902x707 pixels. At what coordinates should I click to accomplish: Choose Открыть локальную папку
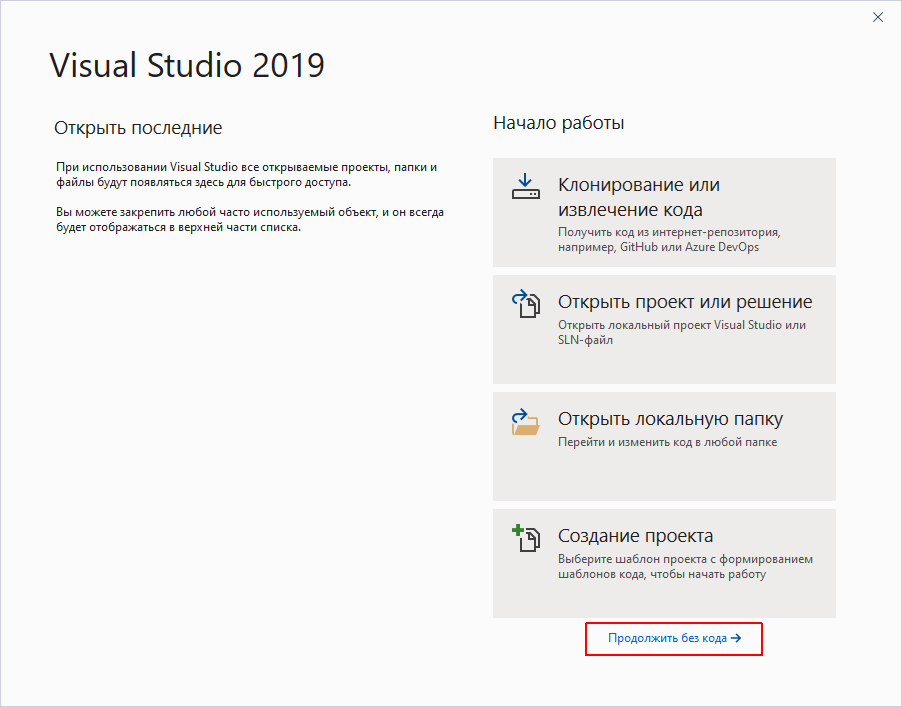point(670,419)
